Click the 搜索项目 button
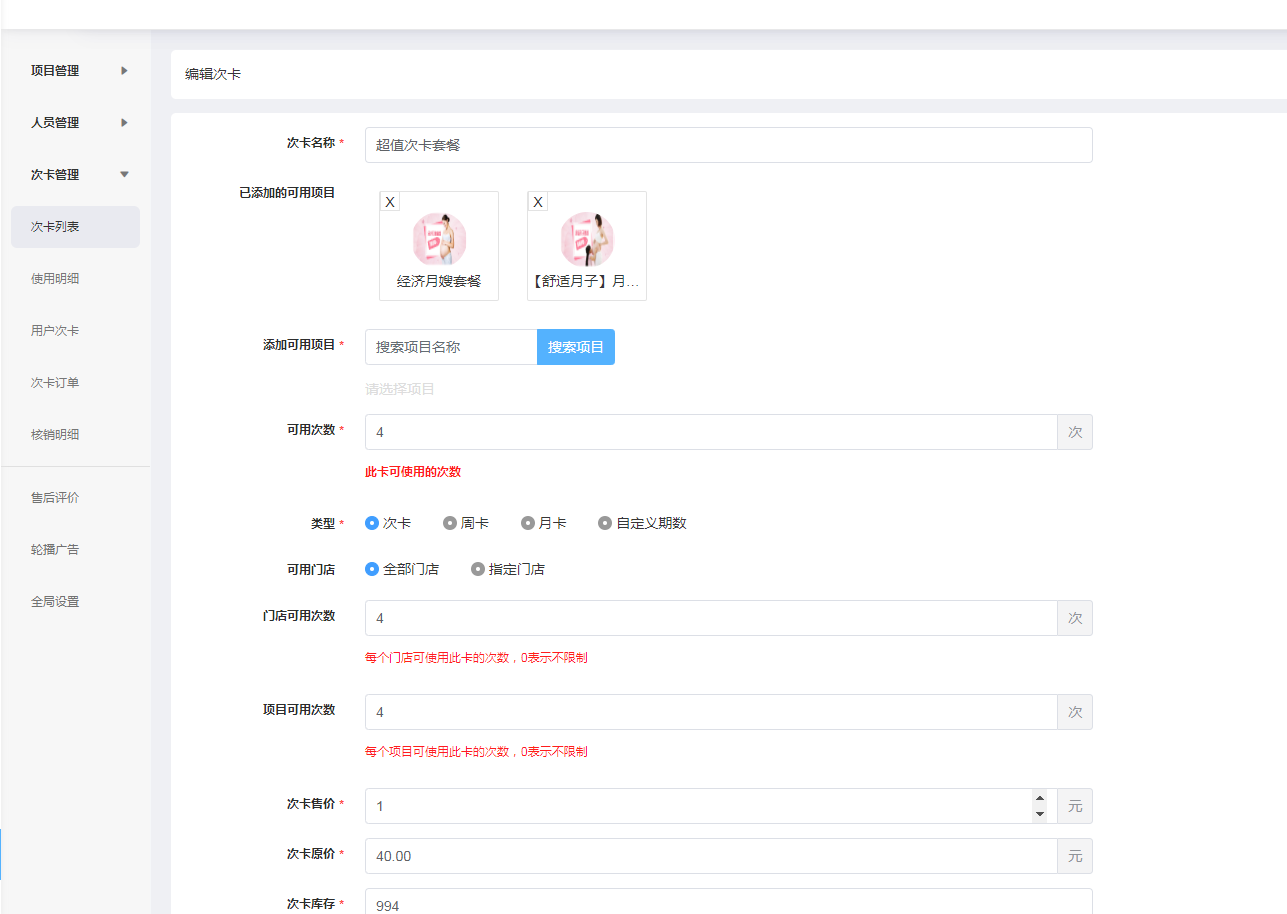1287x914 pixels. 576,347
